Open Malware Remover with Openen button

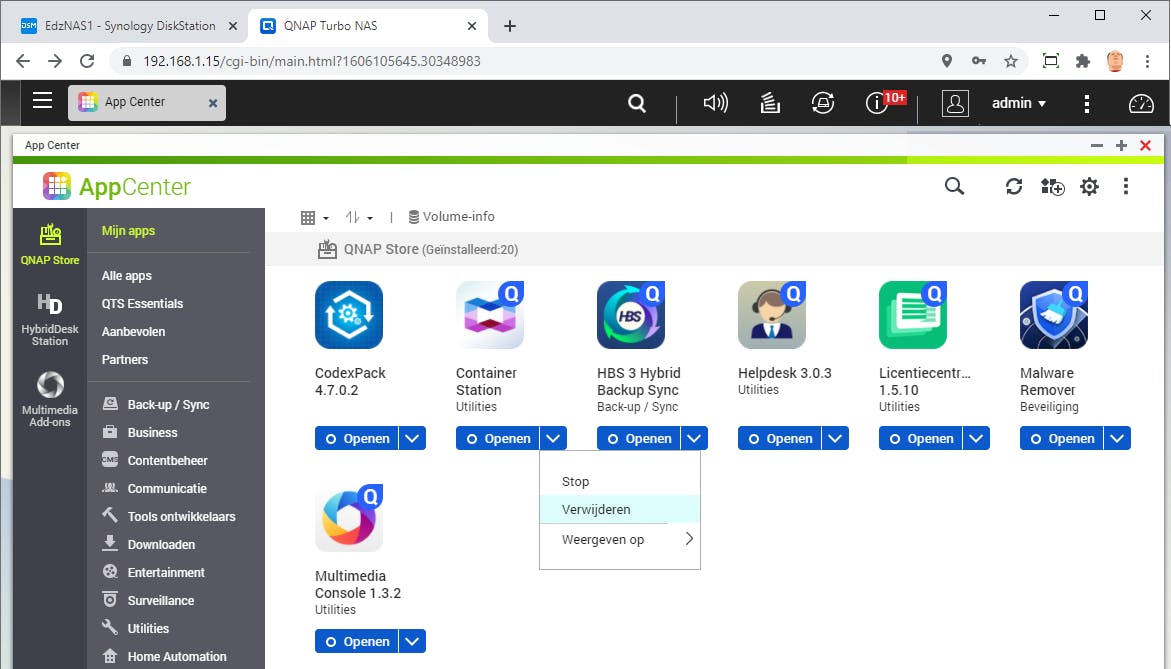tap(1062, 438)
